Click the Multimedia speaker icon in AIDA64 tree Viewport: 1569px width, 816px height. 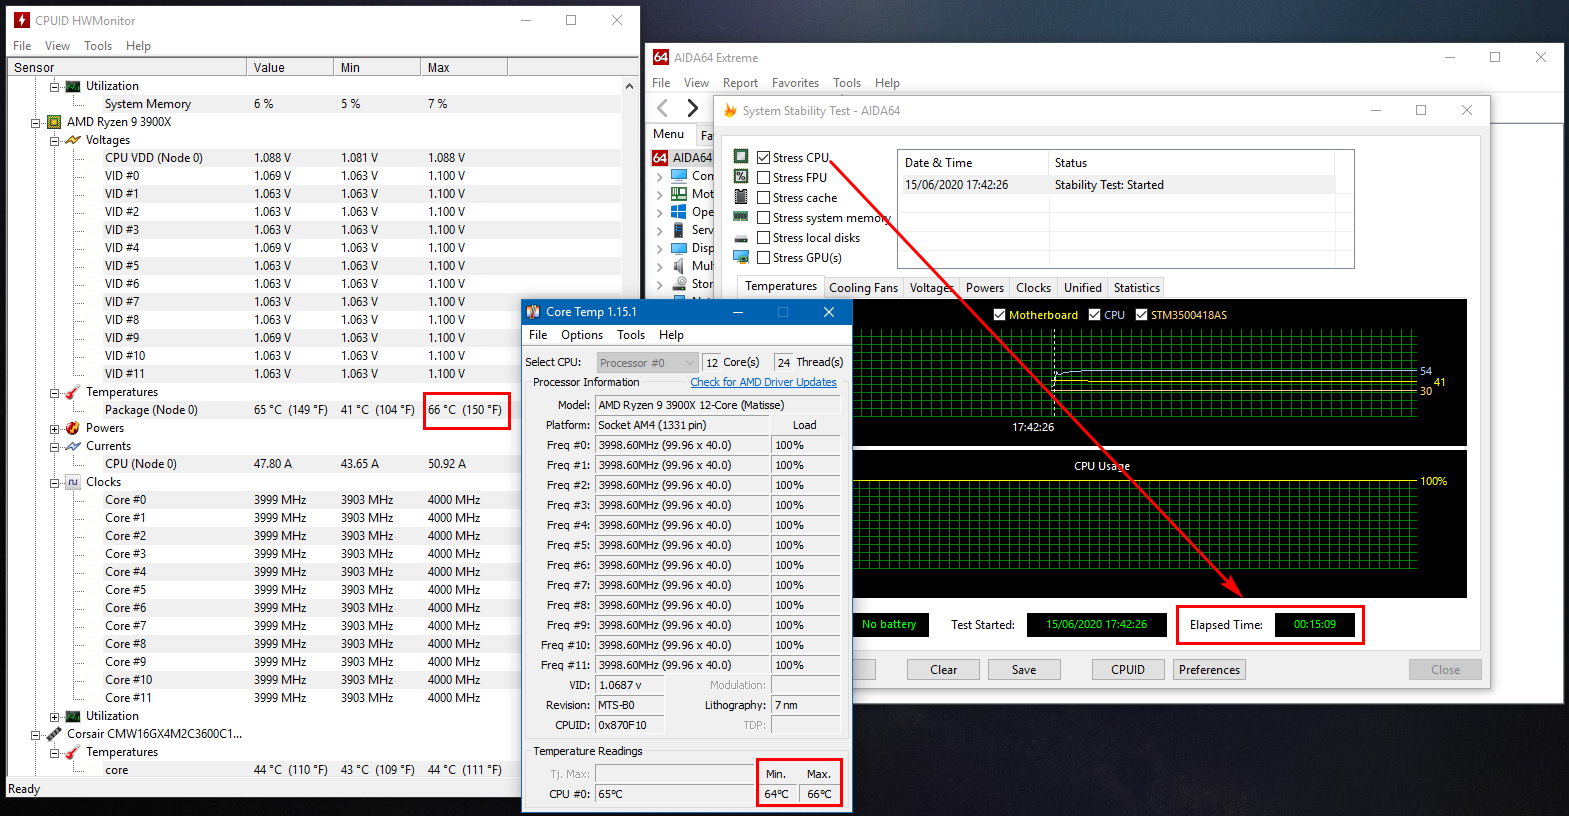pos(679,265)
